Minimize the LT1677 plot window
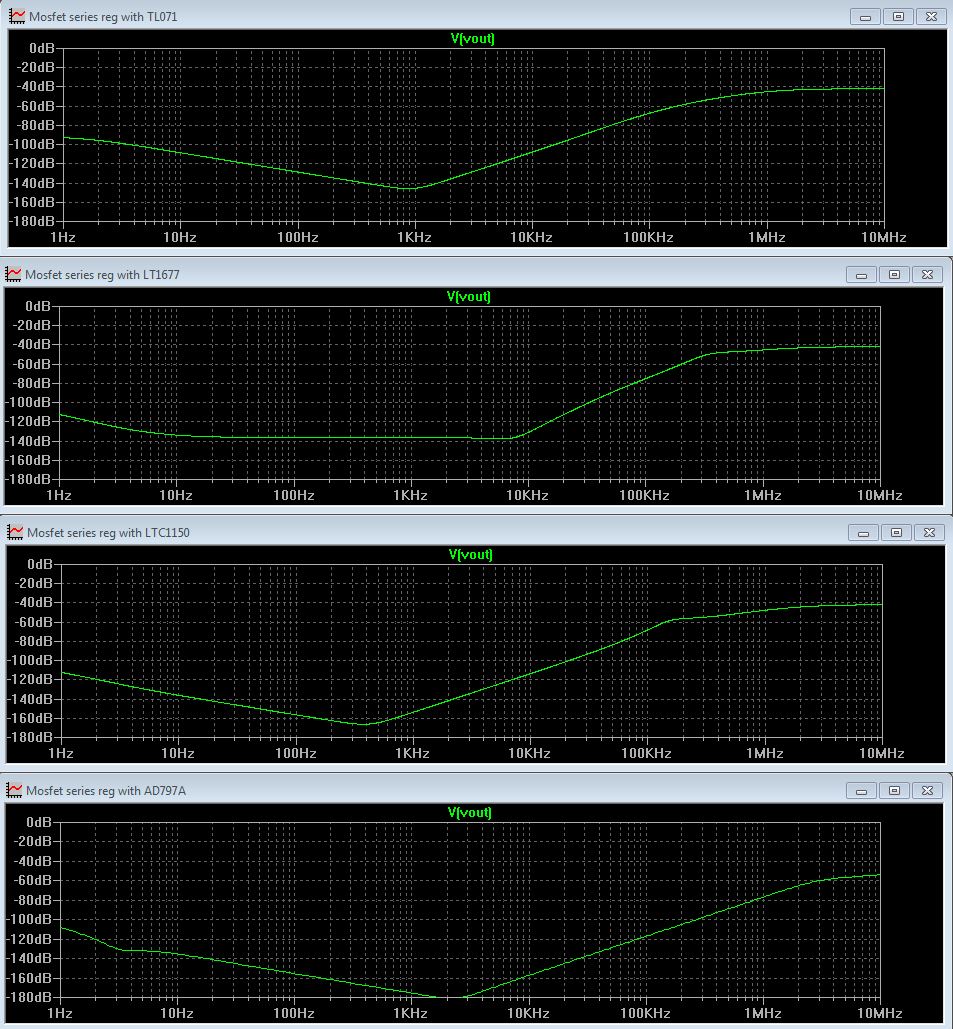Screen dimensions: 953x1029 pyautogui.click(x=861, y=275)
